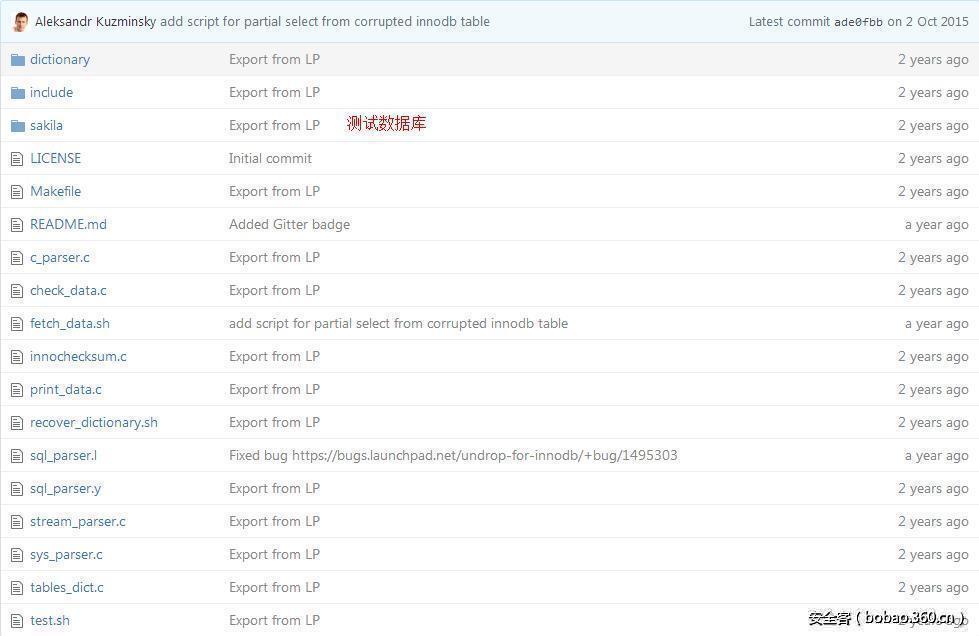Click the file icon beside Makefile

pyautogui.click(x=17, y=191)
